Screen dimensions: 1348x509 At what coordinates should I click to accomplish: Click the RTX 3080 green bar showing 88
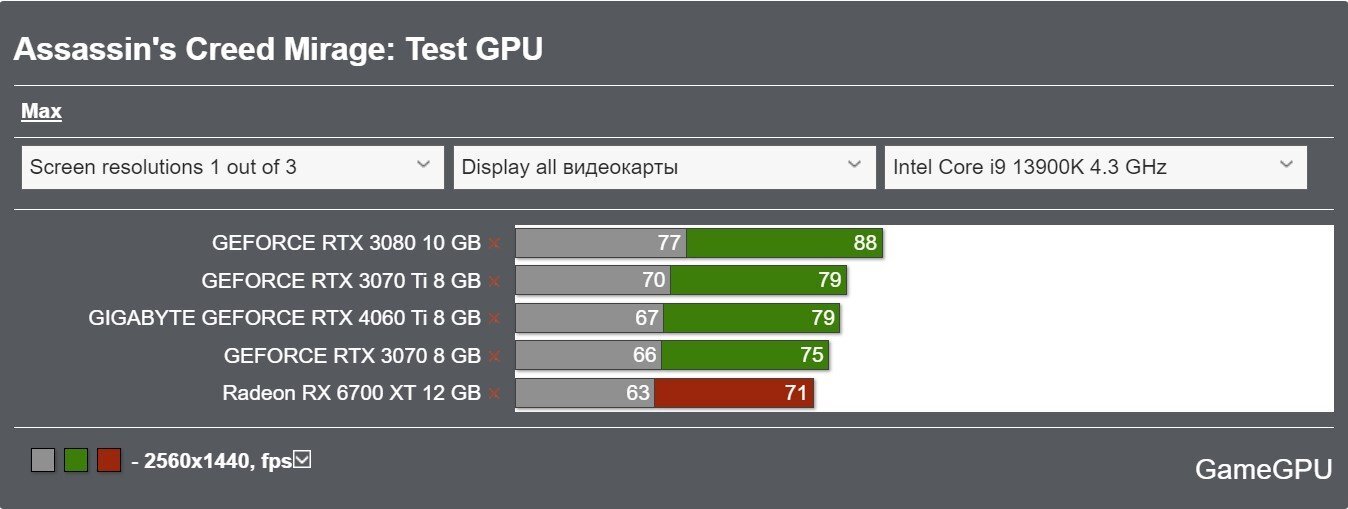click(785, 243)
